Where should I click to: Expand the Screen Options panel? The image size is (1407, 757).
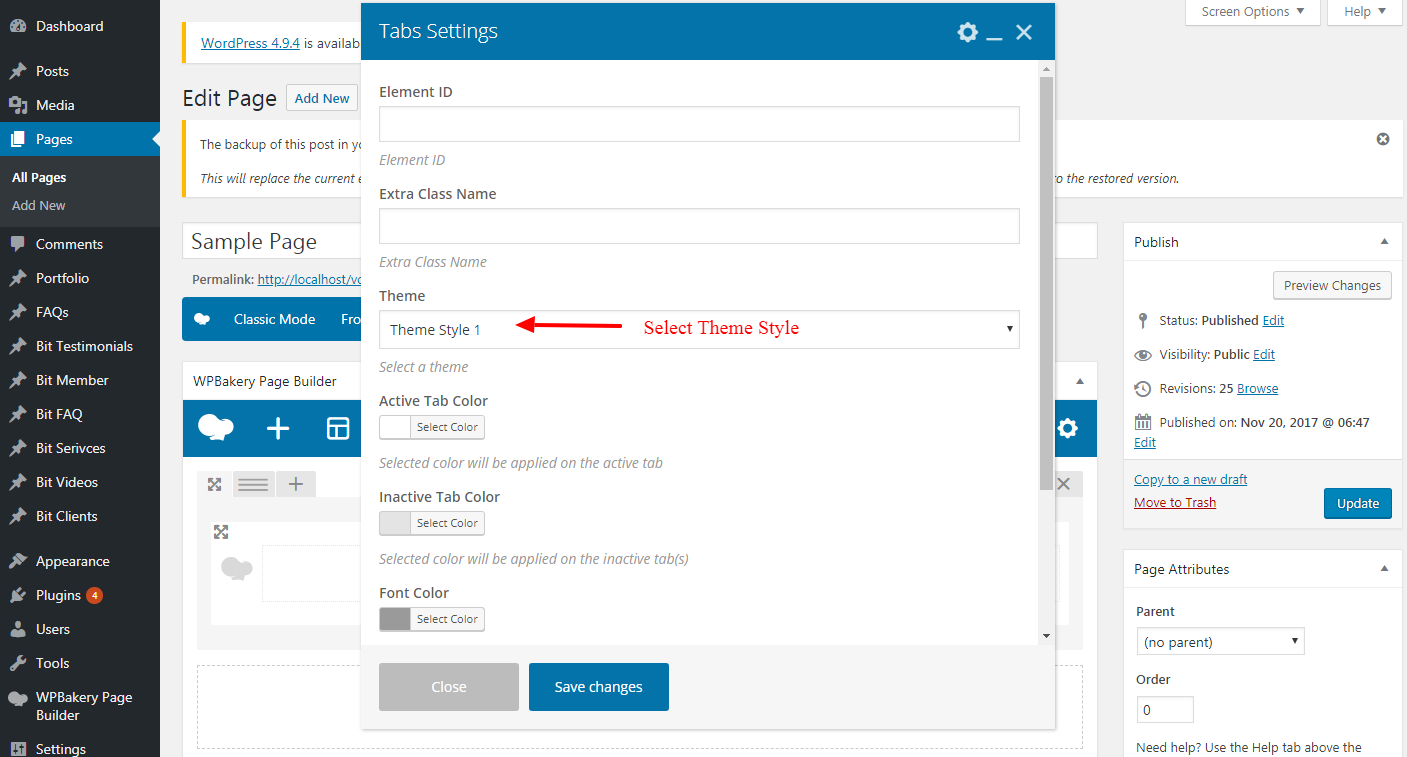tap(1252, 12)
